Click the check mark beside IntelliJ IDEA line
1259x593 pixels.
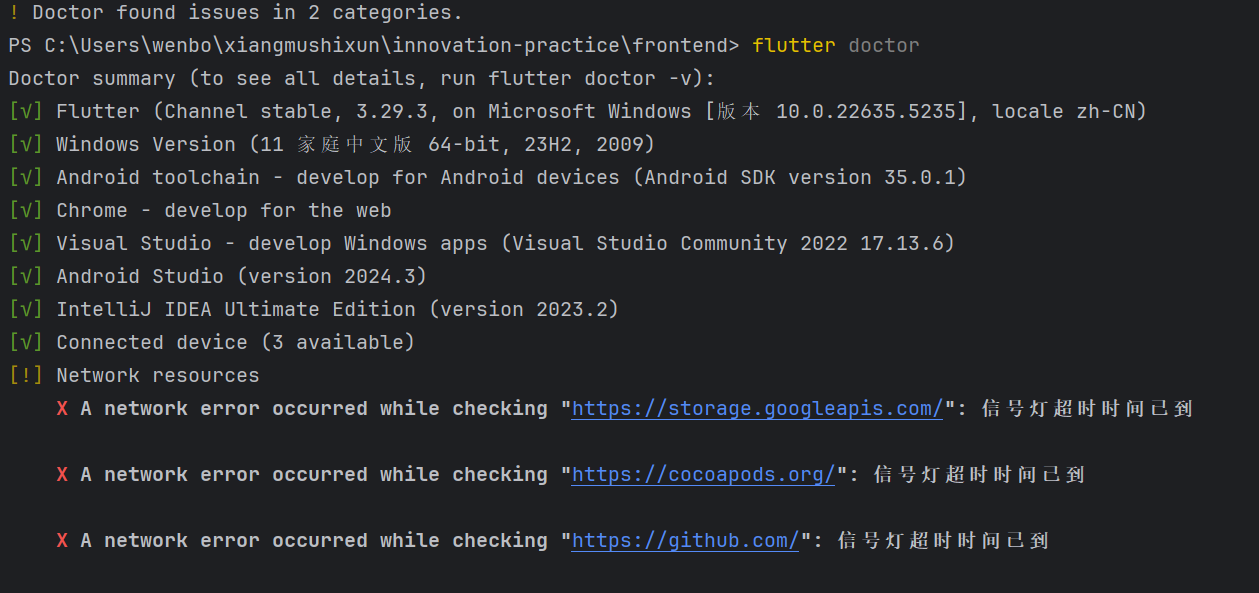click(x=26, y=309)
